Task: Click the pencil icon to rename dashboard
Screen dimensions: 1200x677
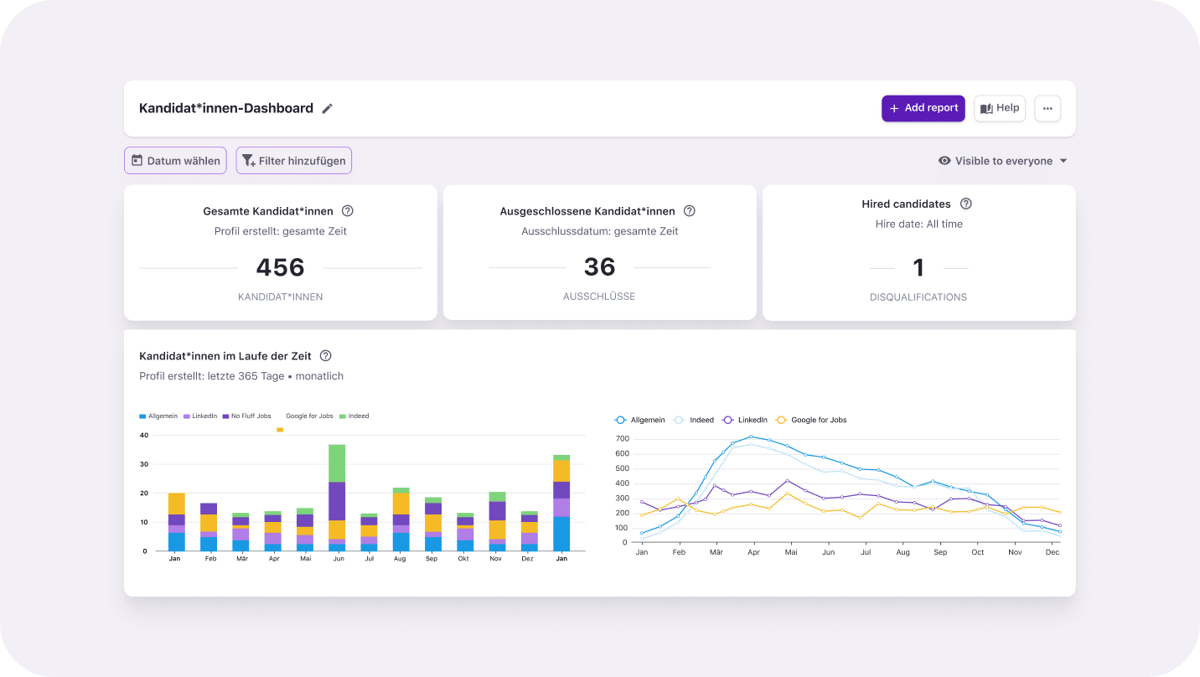Action: click(327, 109)
